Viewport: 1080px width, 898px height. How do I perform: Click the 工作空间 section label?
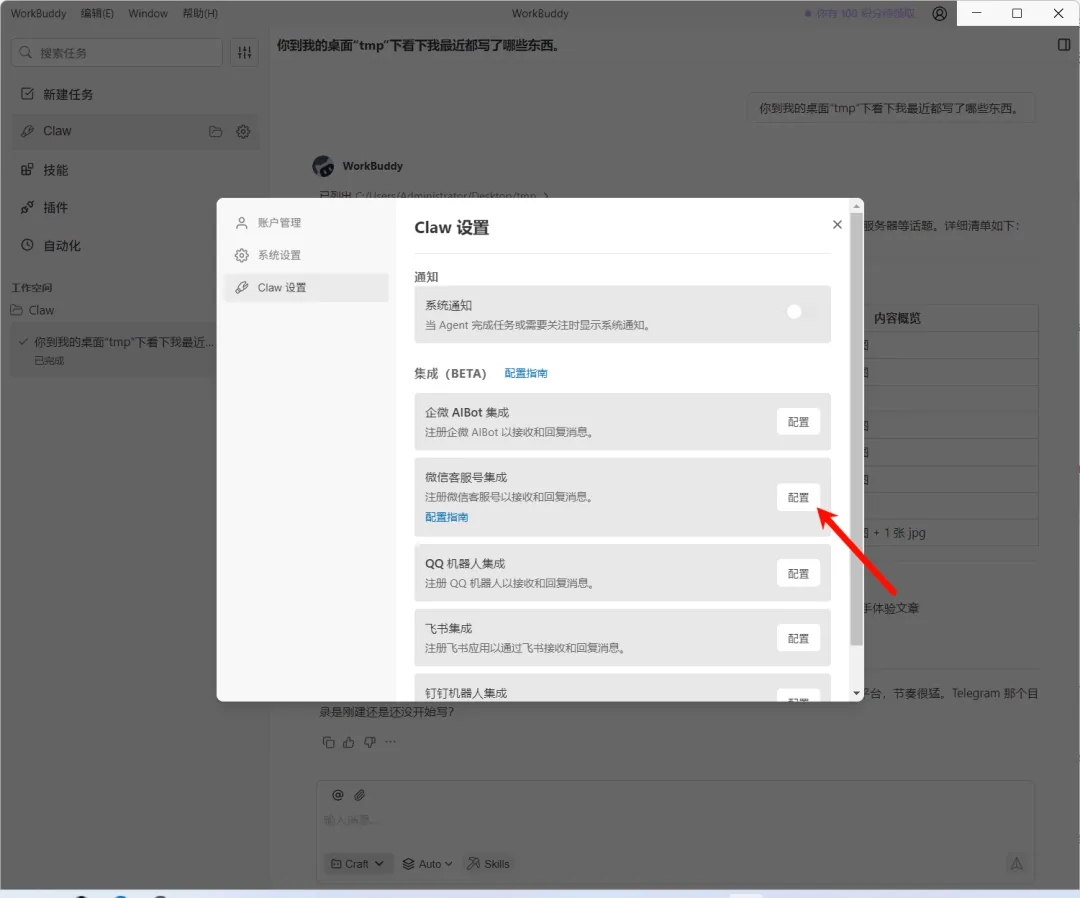(x=32, y=288)
